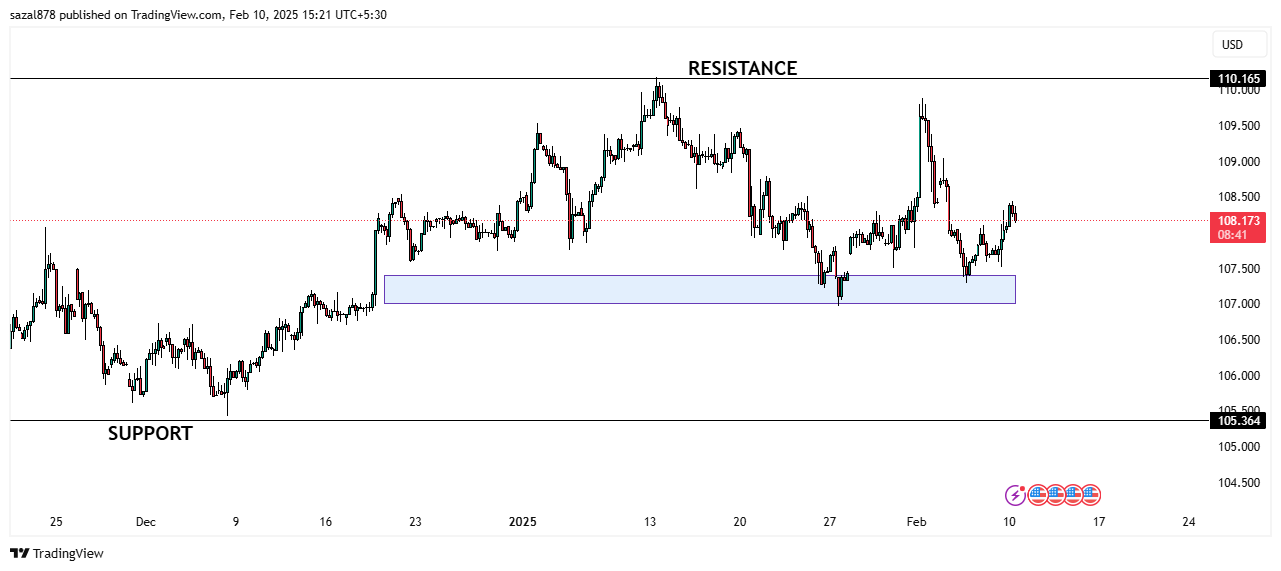The width and height of the screenshot is (1281, 571).
Task: Click the RESISTANCE text annotation
Action: click(x=742, y=68)
